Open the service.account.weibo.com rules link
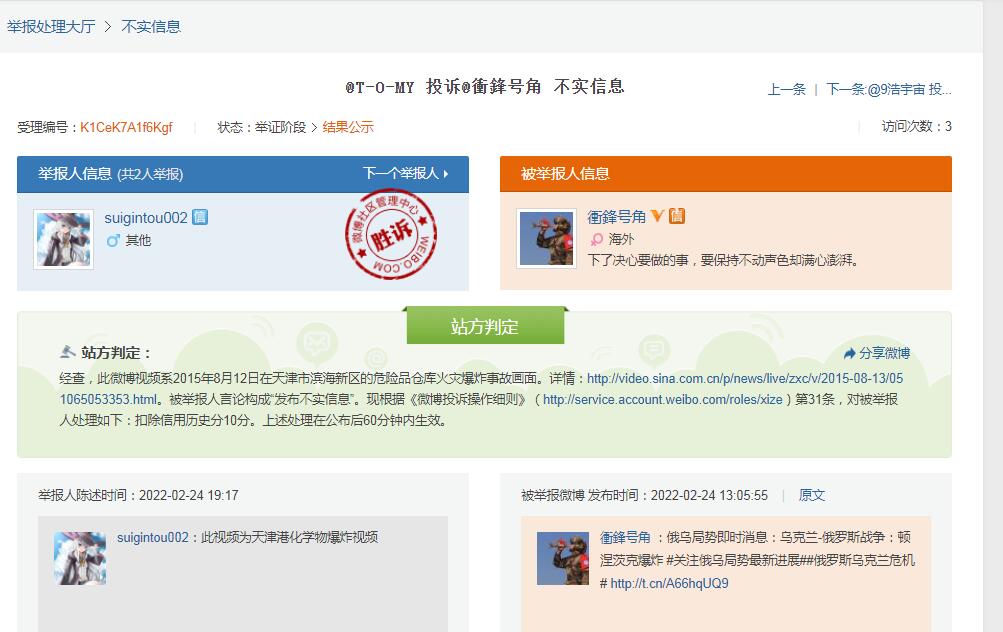The height and width of the screenshot is (632, 1003). [663, 400]
